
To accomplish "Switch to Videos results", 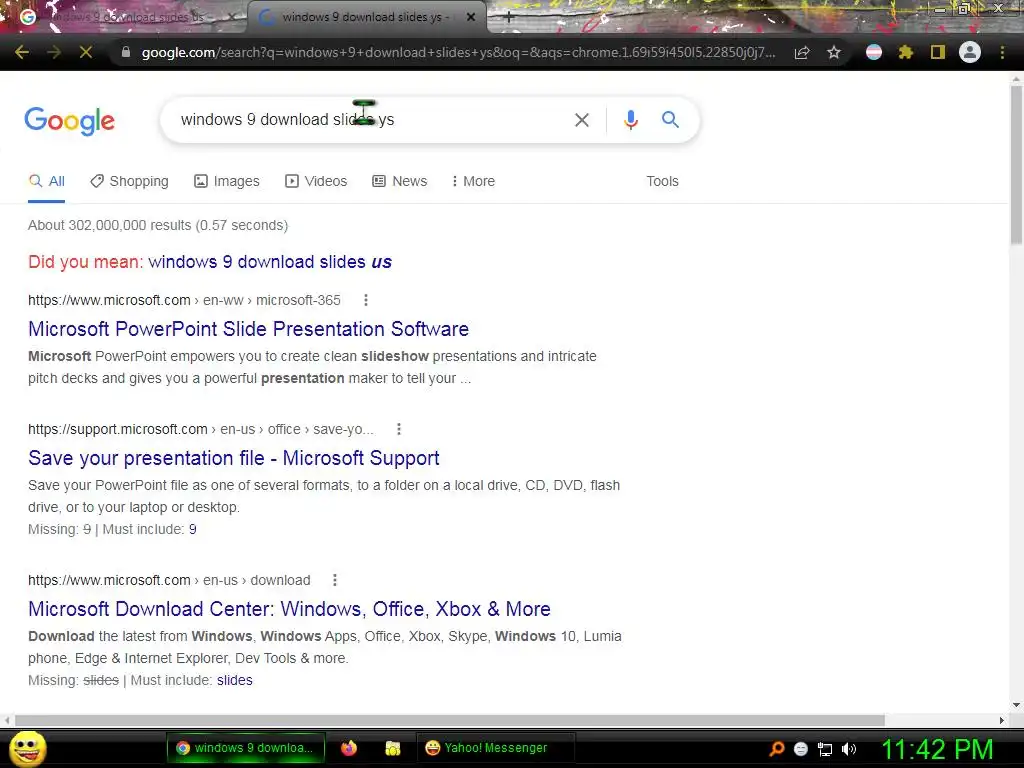I will 316,181.
